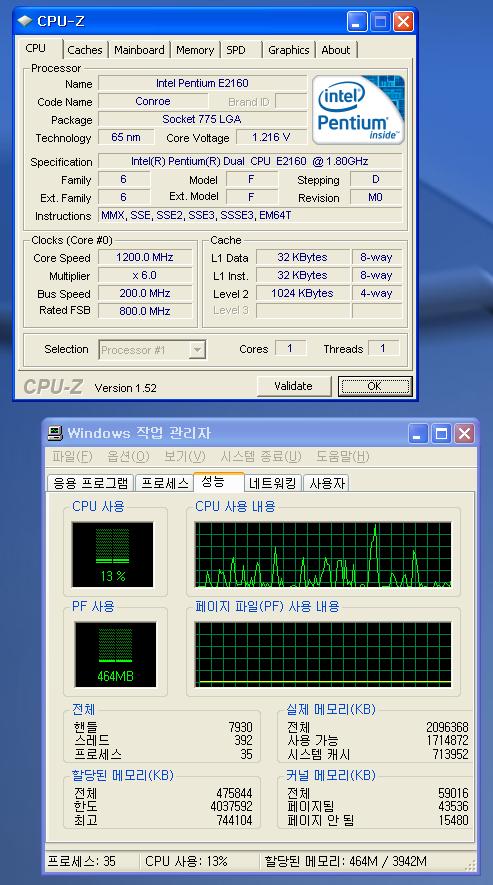Click the Task Manager title bar icon
The width and height of the screenshot is (493, 885).
coord(55,433)
